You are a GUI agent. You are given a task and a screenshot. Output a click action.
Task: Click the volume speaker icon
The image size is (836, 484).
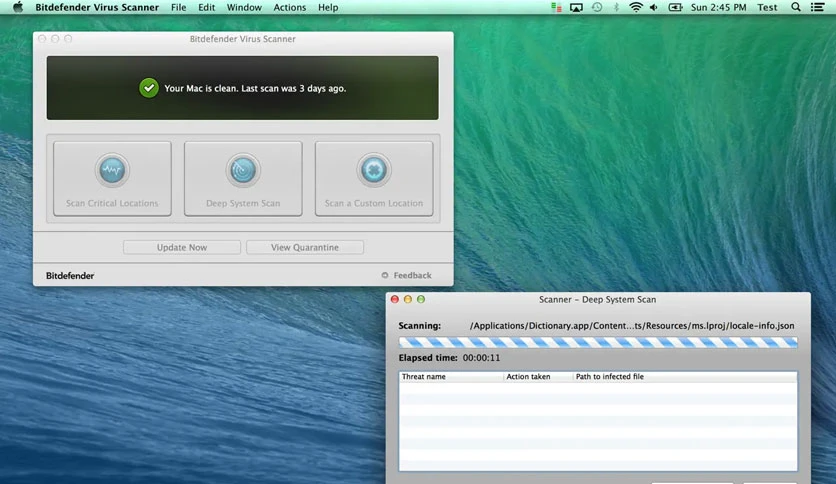(654, 7)
